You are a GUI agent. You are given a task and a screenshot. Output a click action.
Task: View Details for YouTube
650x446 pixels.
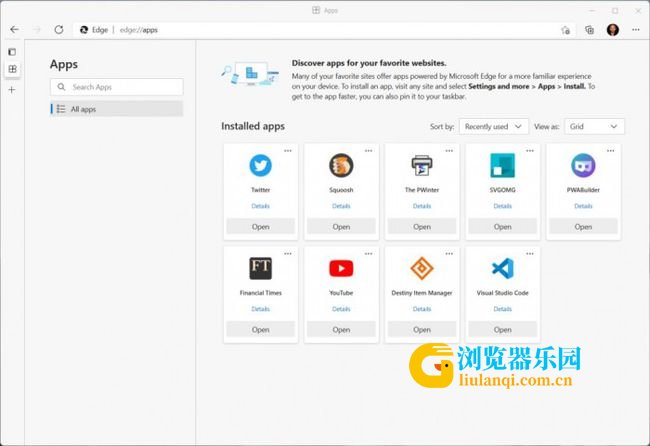[341, 309]
